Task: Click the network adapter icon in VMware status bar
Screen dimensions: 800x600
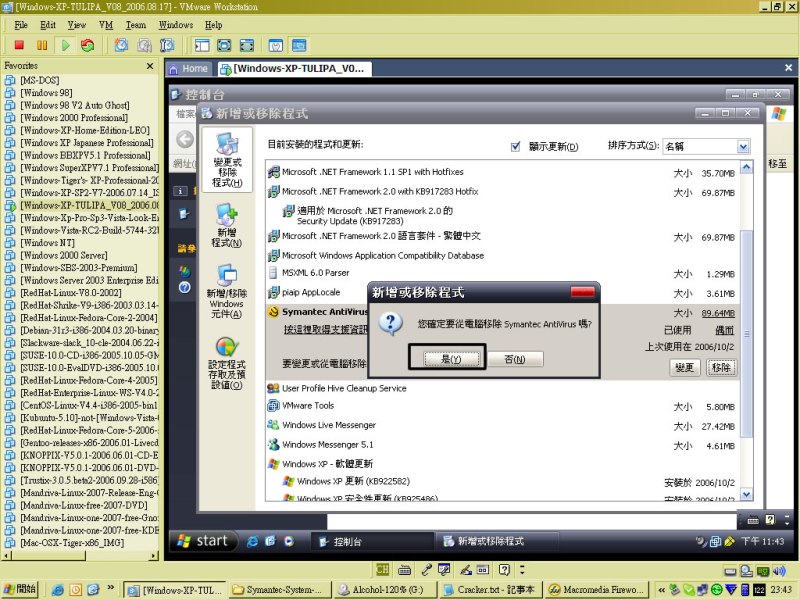Action: [763, 571]
